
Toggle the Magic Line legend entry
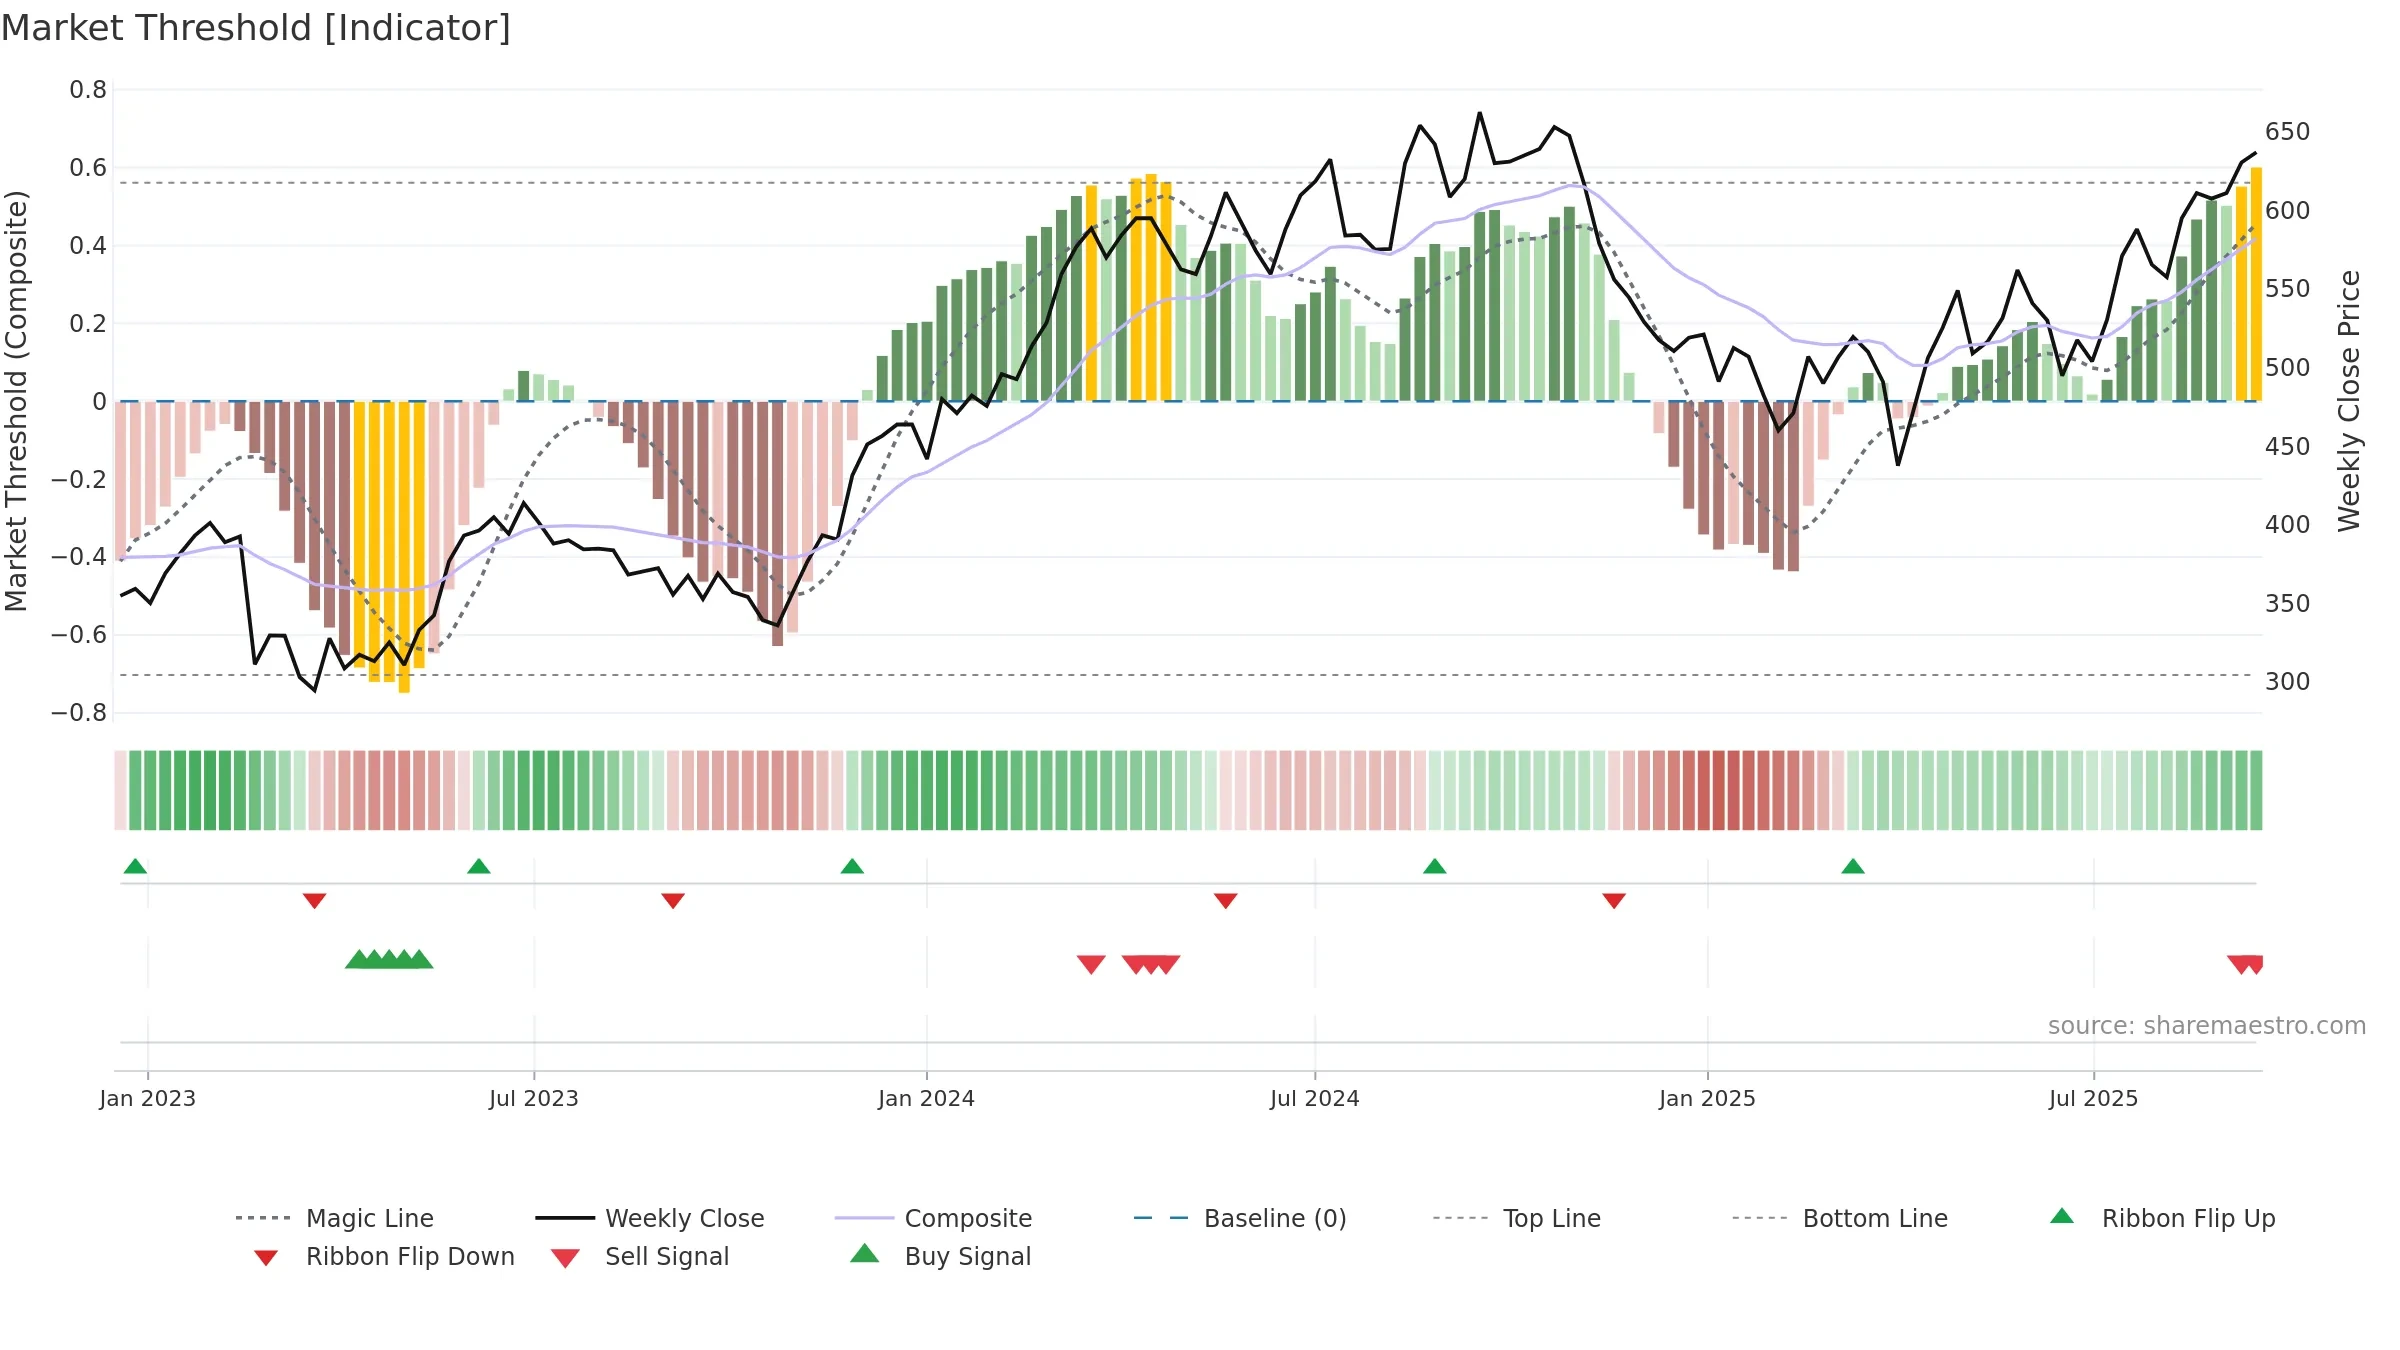click(x=334, y=1218)
